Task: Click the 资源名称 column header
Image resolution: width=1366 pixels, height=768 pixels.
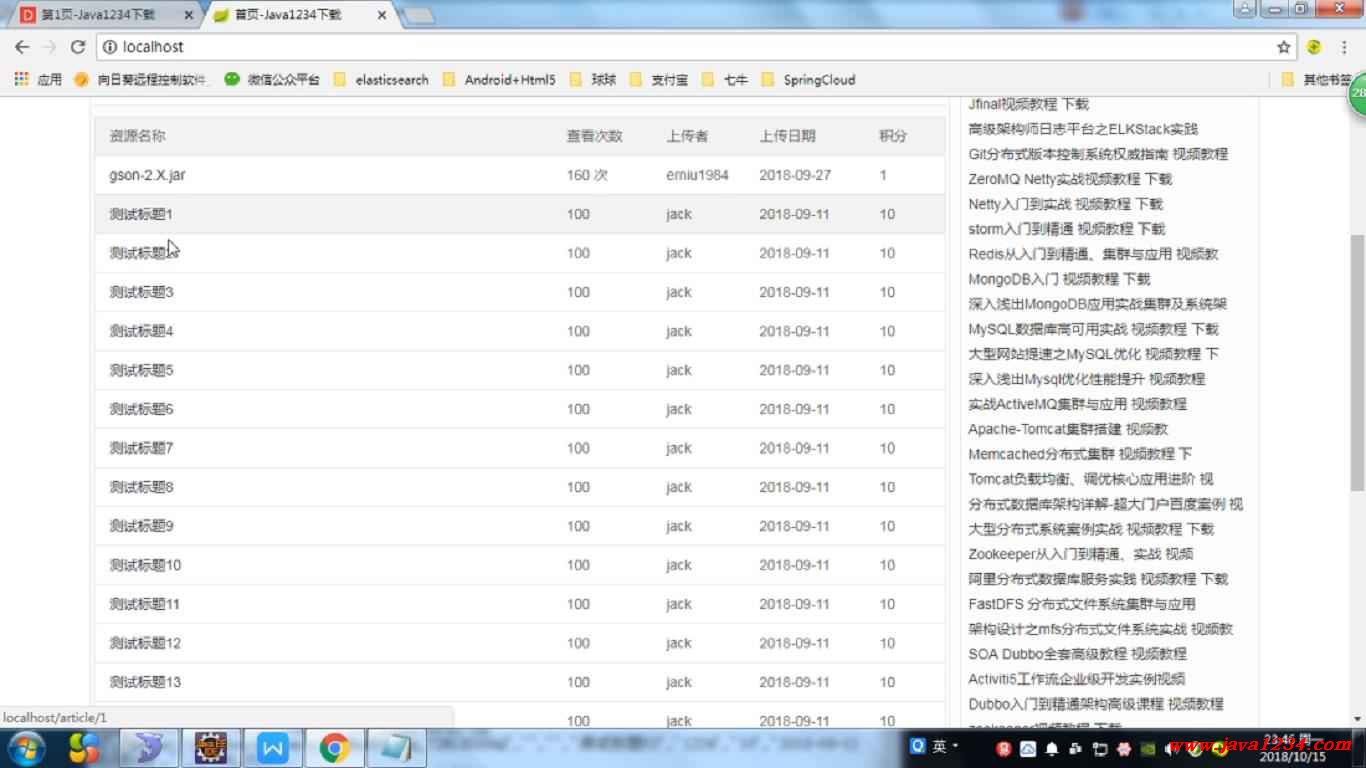Action: [x=137, y=136]
